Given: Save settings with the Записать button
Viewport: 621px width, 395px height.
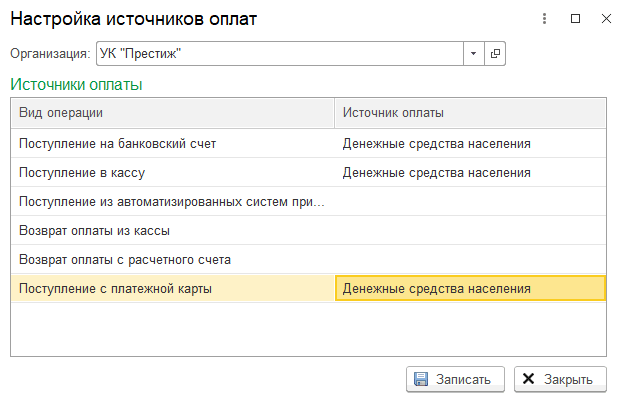Looking at the screenshot, I should click(x=455, y=379).
